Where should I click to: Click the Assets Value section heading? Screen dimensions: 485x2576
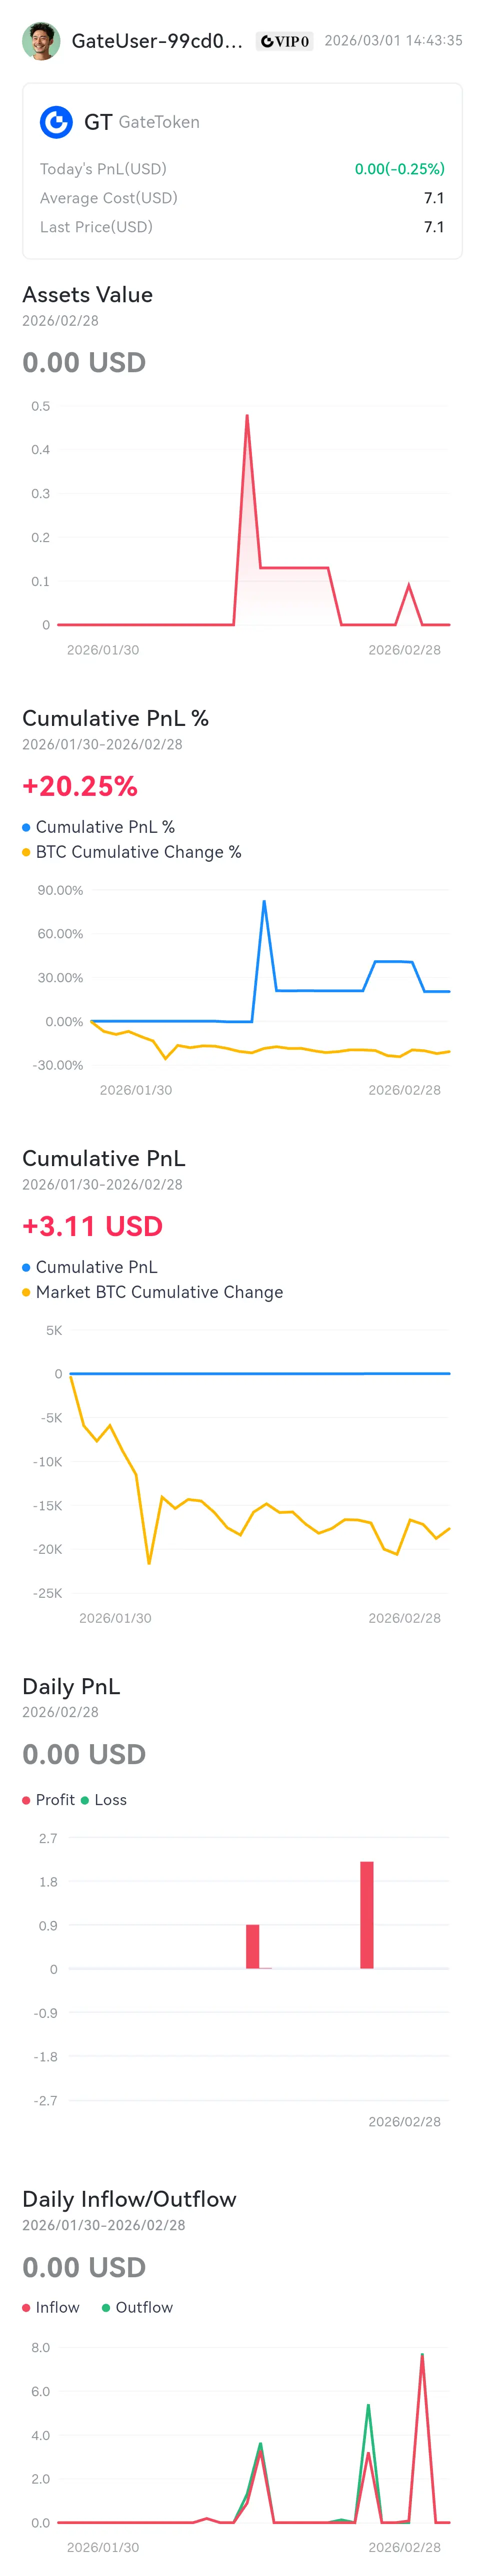(88, 295)
